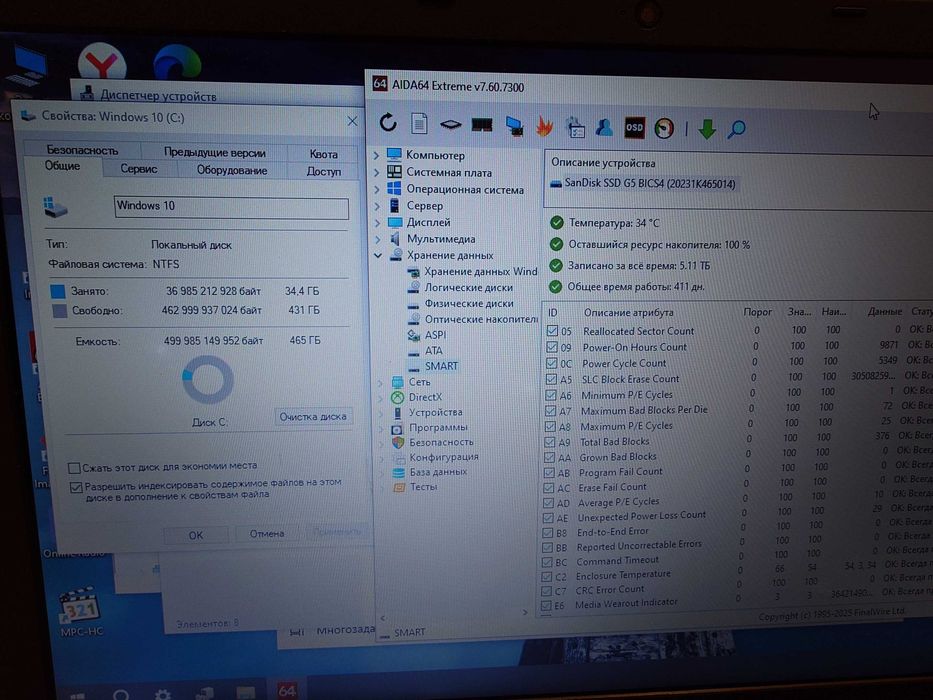Switch to the Квота tab
This screenshot has height=700, width=933.
coord(323,154)
